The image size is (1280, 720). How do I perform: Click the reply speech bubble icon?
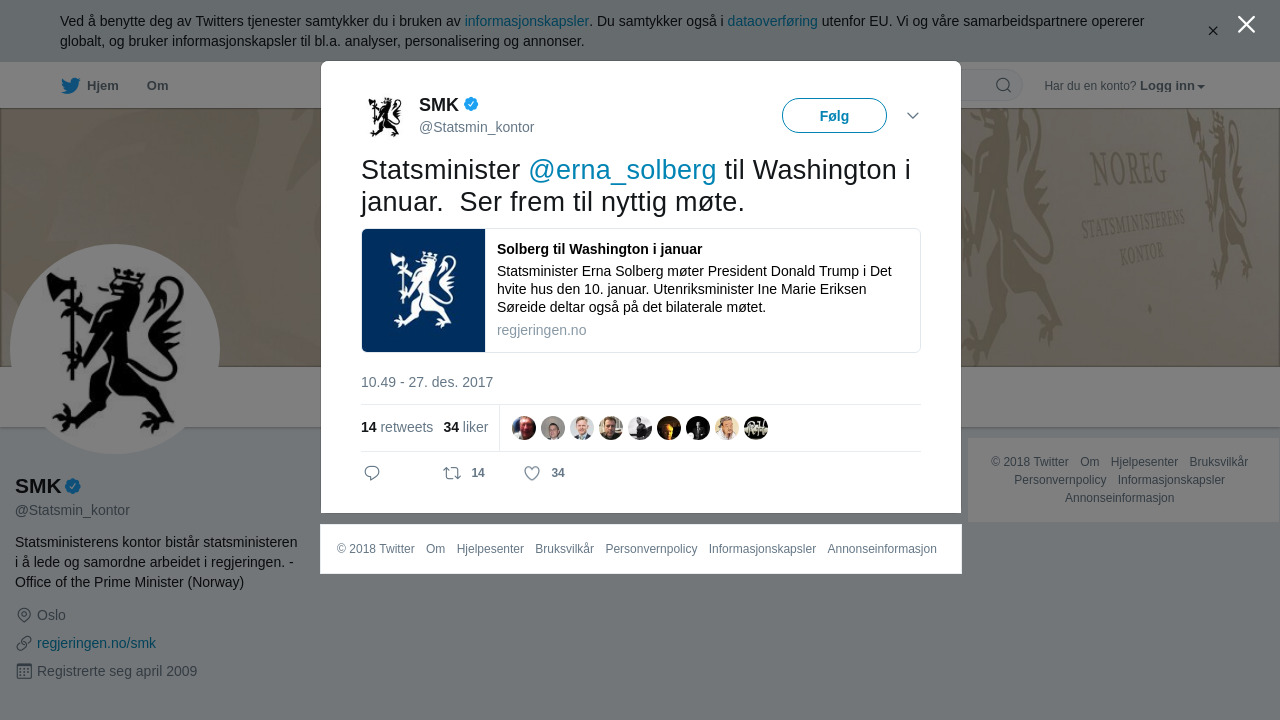click(x=372, y=473)
